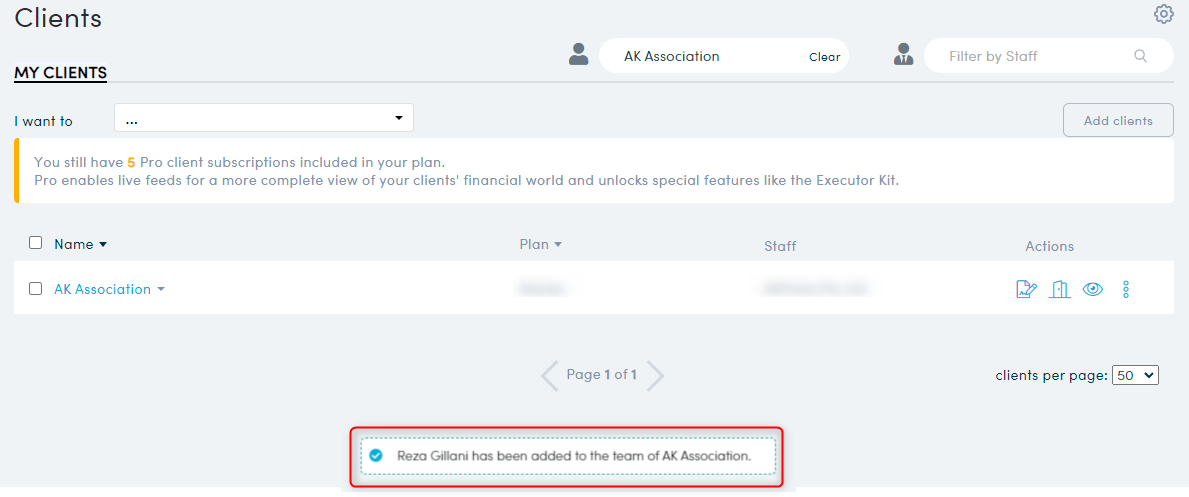Go to previous page arrow

pyautogui.click(x=549, y=375)
